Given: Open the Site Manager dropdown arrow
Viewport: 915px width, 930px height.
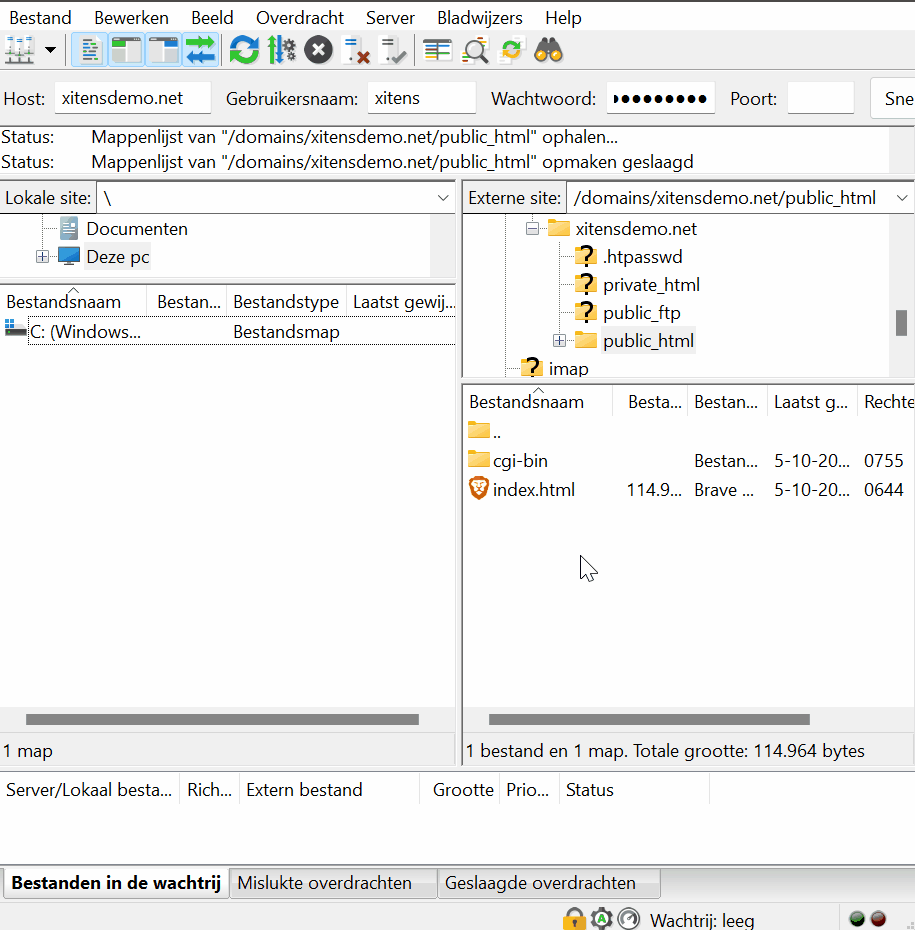Looking at the screenshot, I should pyautogui.click(x=50, y=50).
